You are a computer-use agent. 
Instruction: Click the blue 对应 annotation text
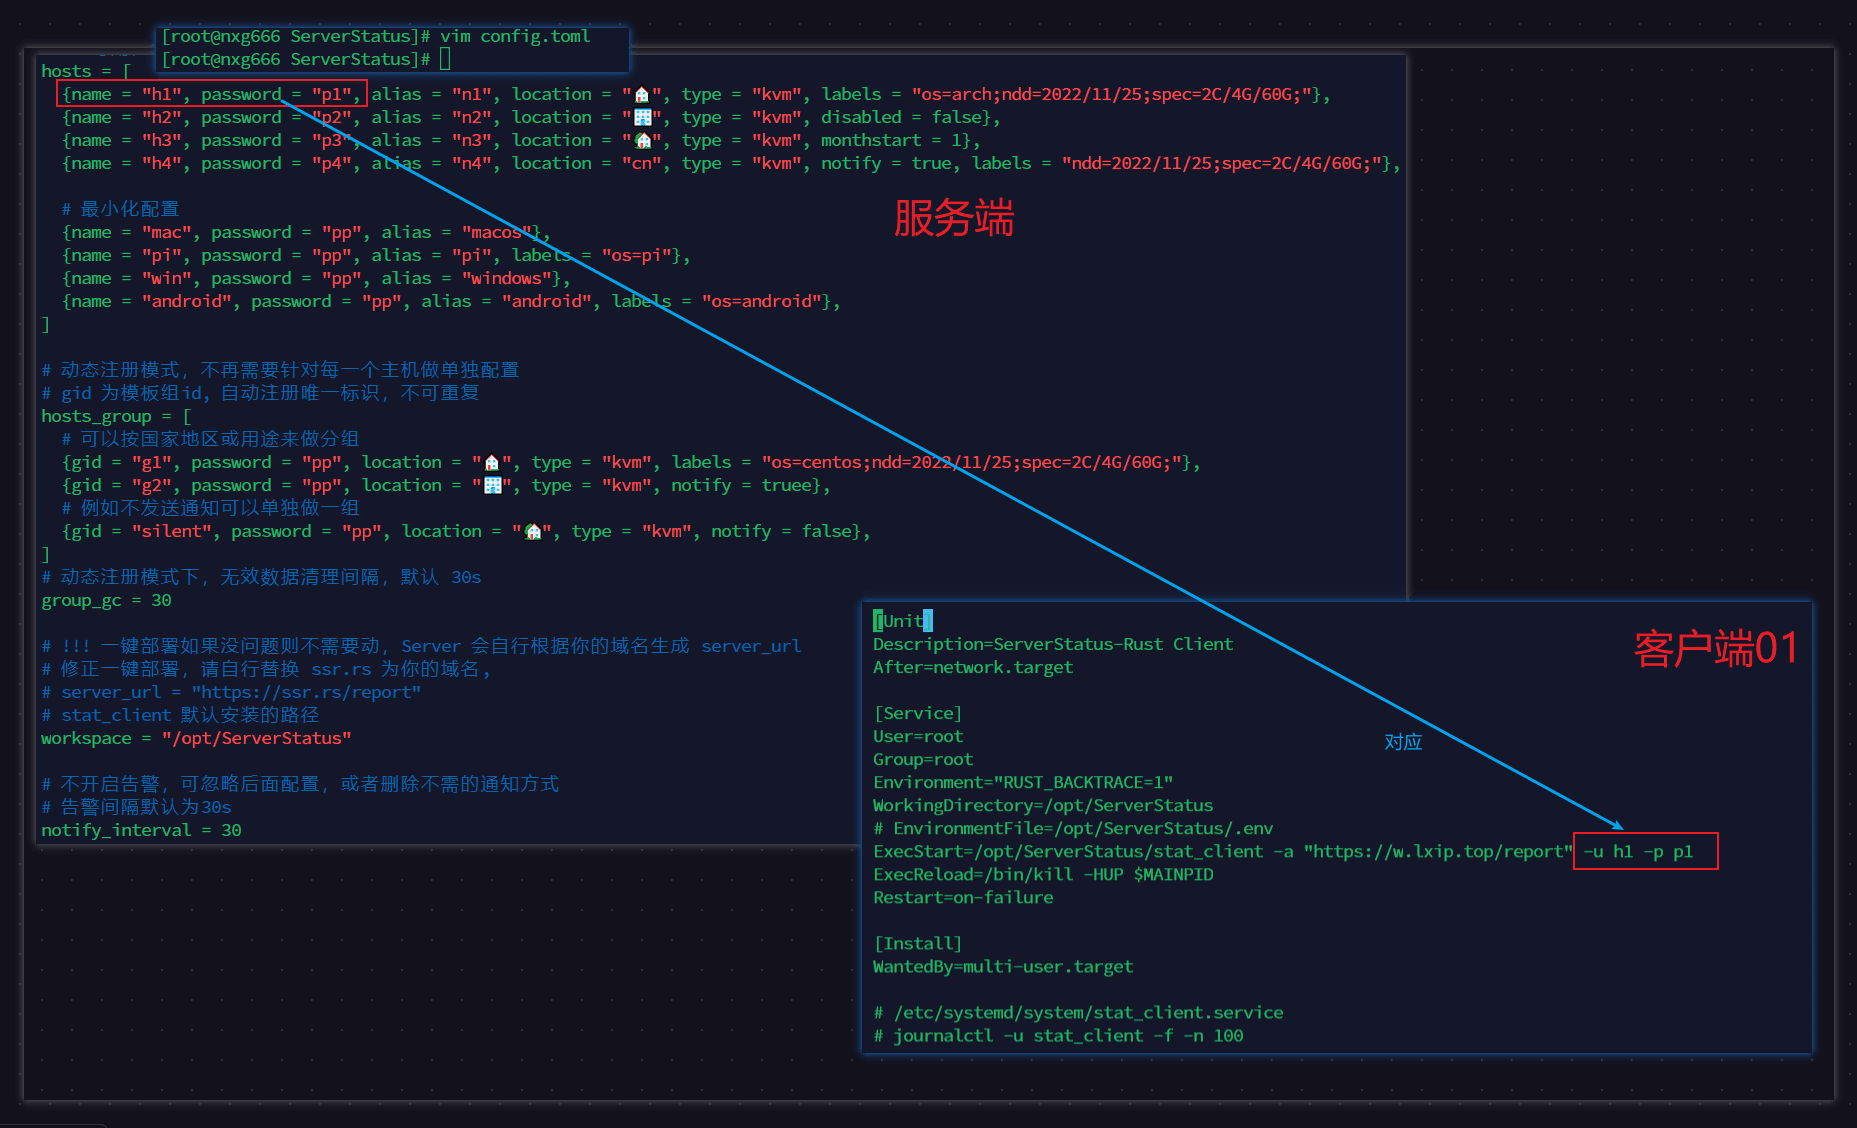pos(1403,742)
